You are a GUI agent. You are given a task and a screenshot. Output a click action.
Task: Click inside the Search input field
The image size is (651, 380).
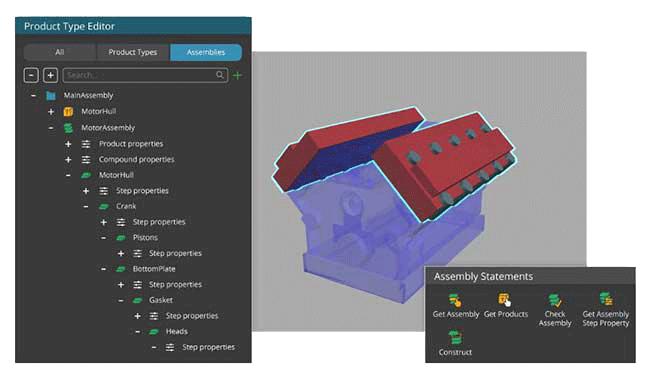140,75
